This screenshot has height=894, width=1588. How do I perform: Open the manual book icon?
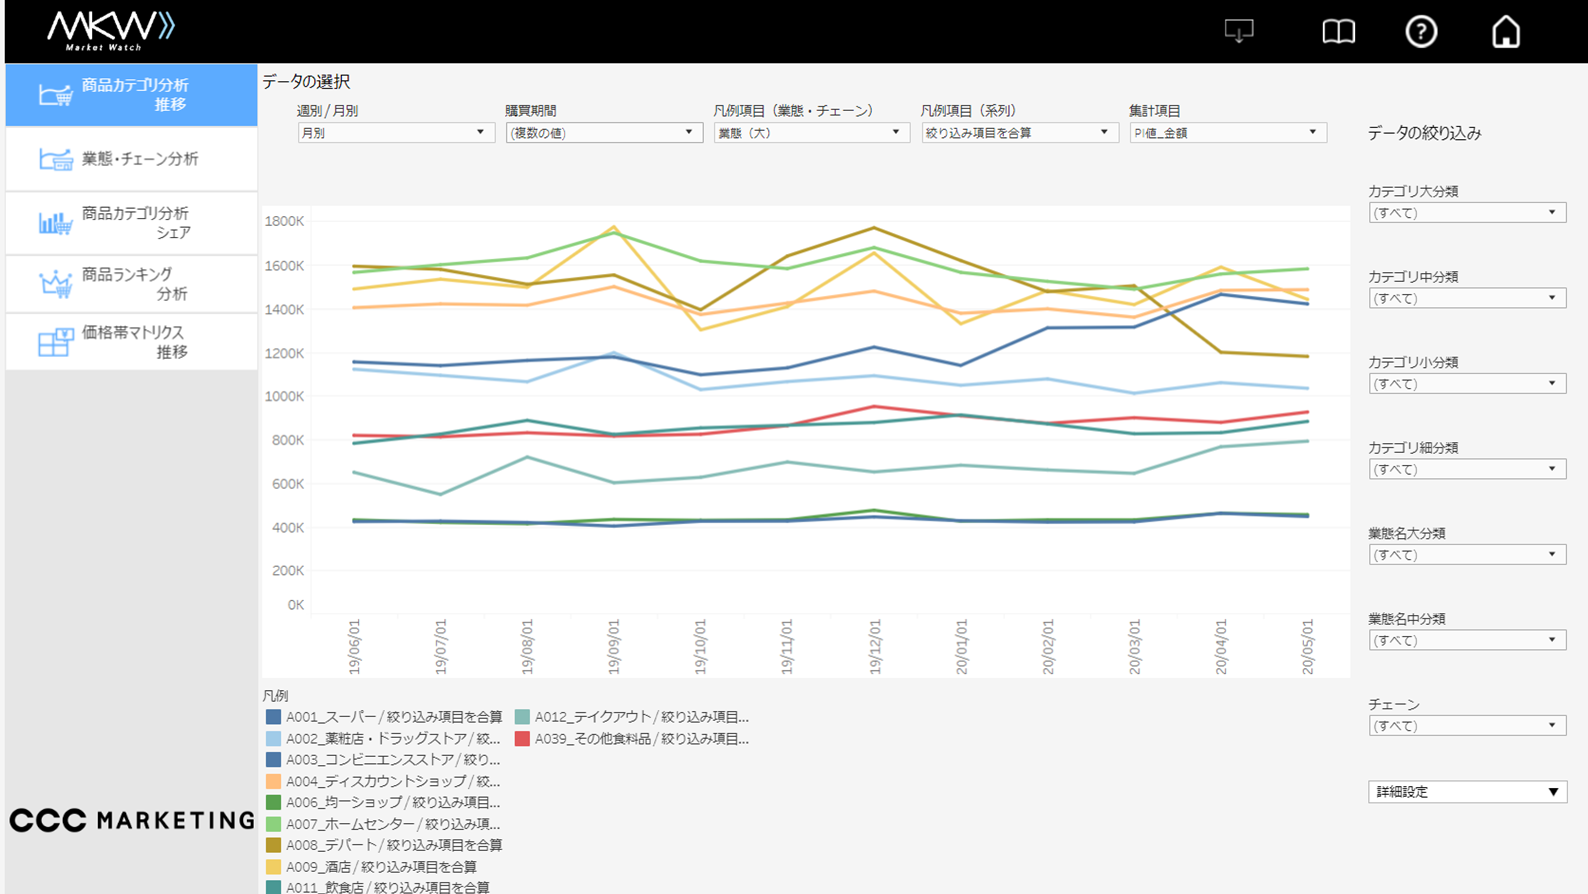click(1338, 32)
